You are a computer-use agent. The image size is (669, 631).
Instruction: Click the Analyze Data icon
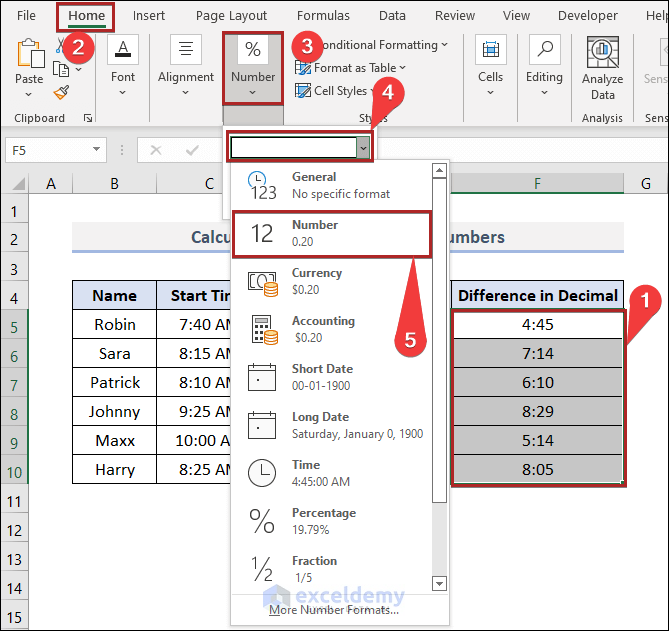602,54
